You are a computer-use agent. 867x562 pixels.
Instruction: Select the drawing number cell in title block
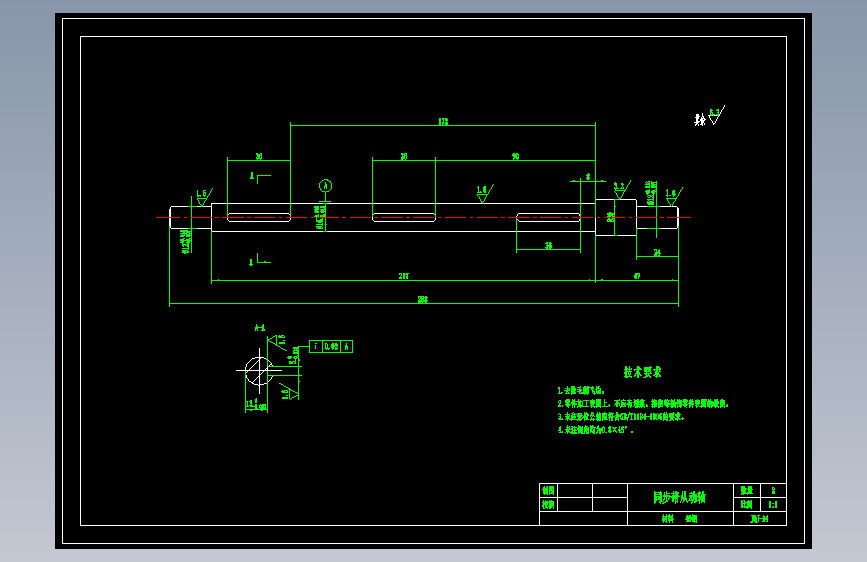760,518
